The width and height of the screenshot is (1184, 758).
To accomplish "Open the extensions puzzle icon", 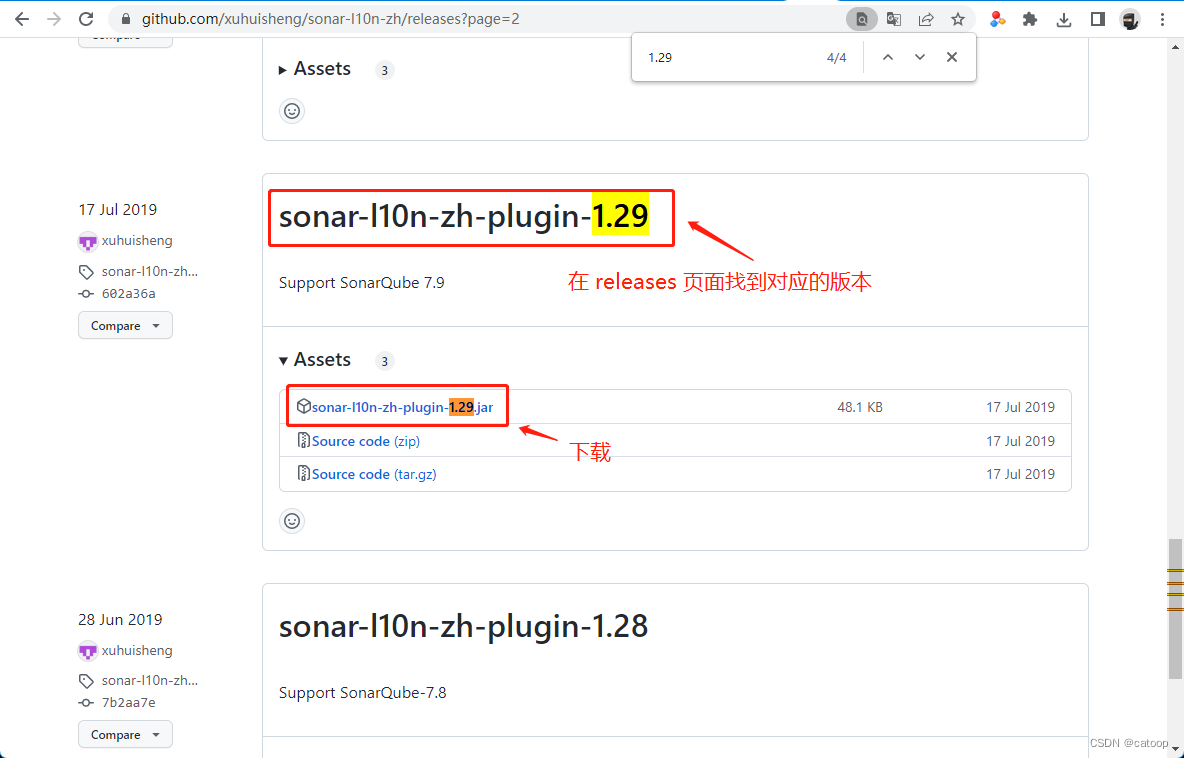I will click(1030, 20).
